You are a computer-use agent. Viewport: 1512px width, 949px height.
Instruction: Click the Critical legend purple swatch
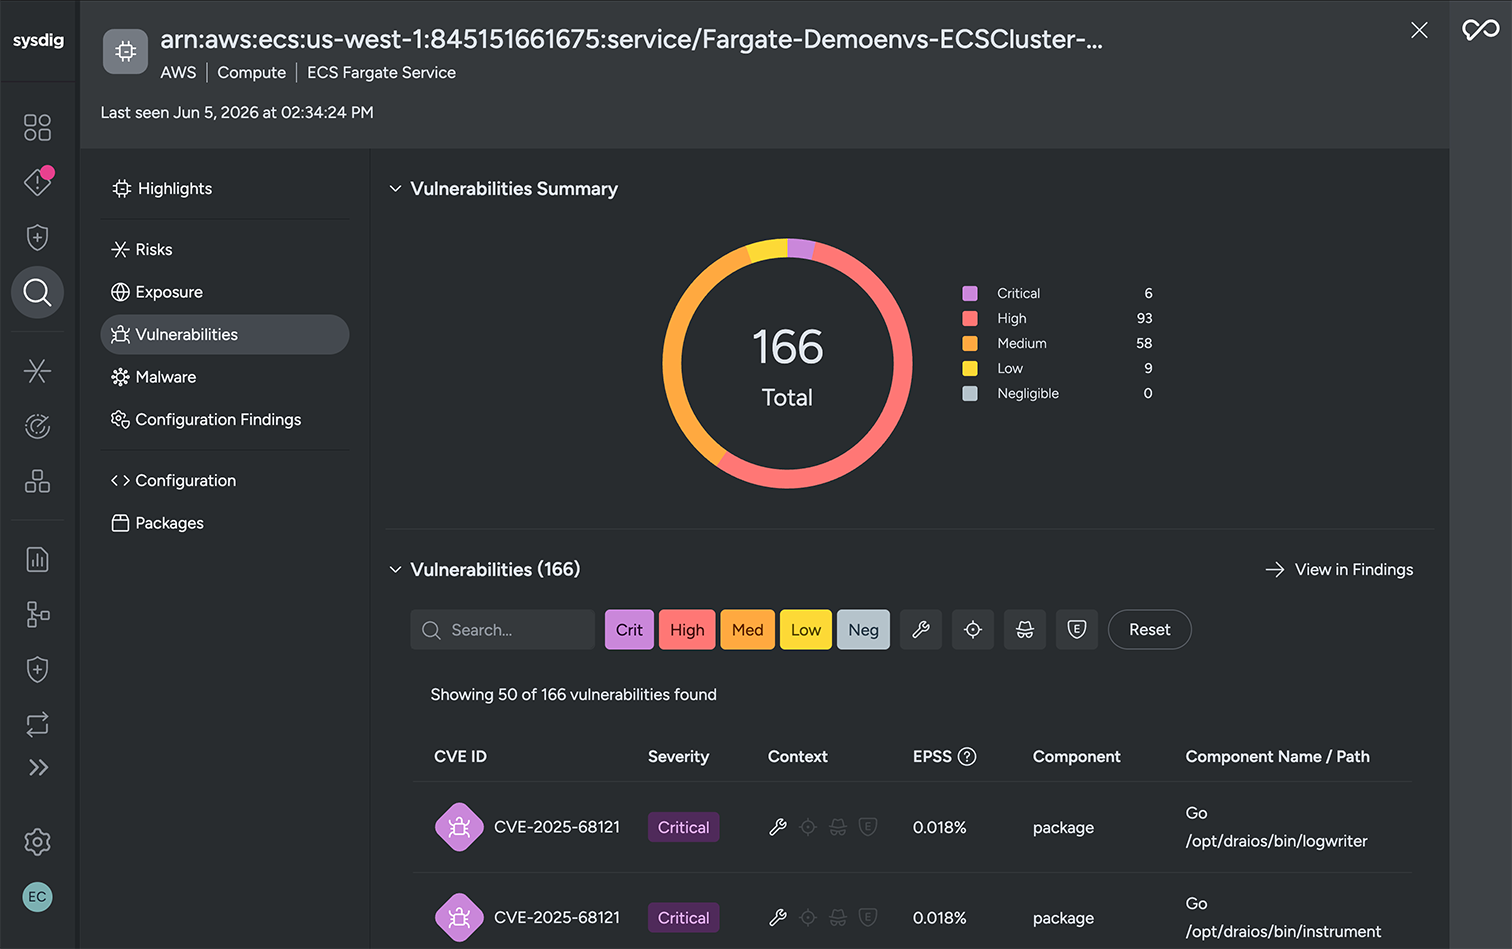click(970, 293)
